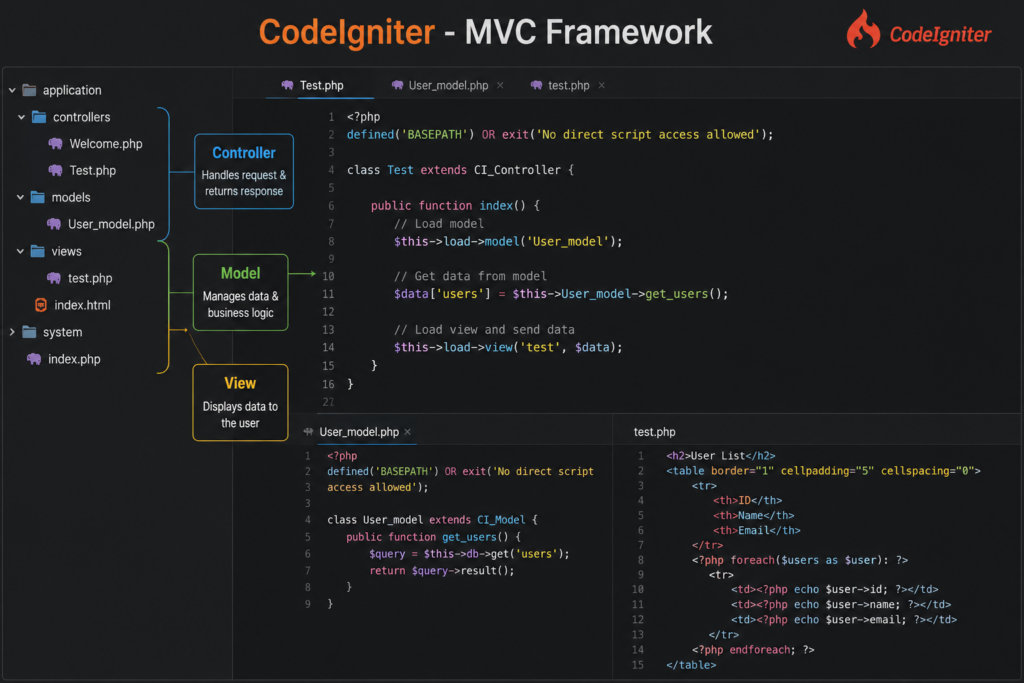The width and height of the screenshot is (1024, 683).
Task: Click the controllers folder icon
Action: (x=39, y=117)
